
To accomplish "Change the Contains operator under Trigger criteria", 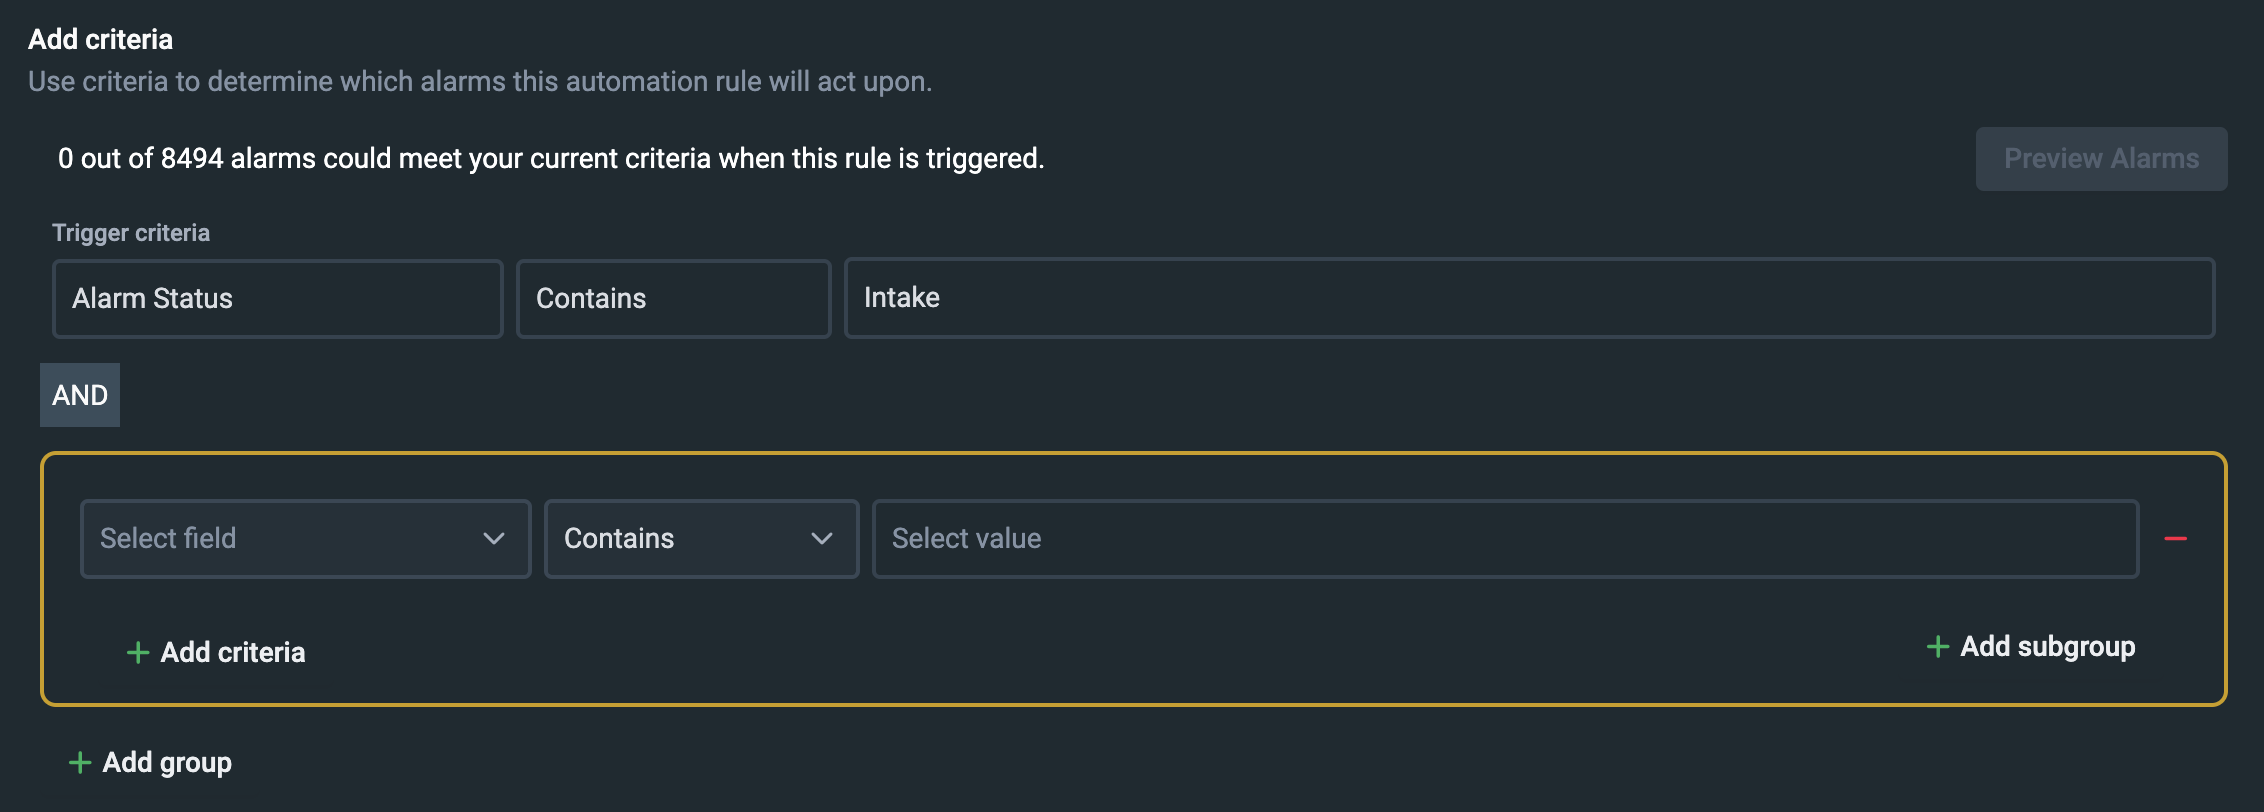I will pos(672,298).
